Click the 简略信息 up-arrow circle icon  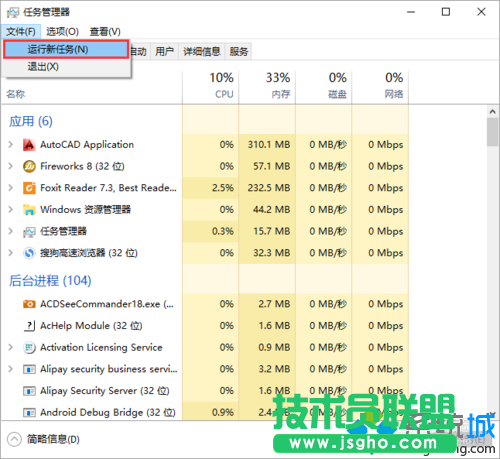click(14, 439)
